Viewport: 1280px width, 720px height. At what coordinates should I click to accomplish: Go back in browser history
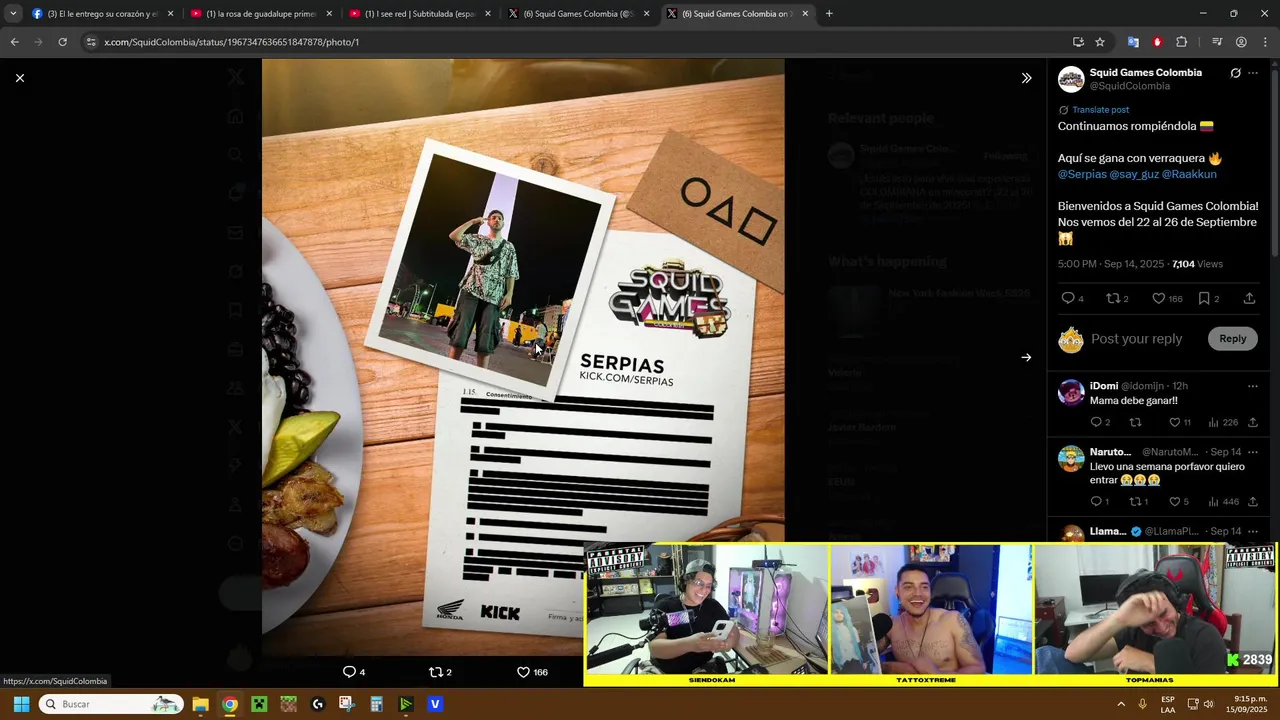pyautogui.click(x=14, y=42)
